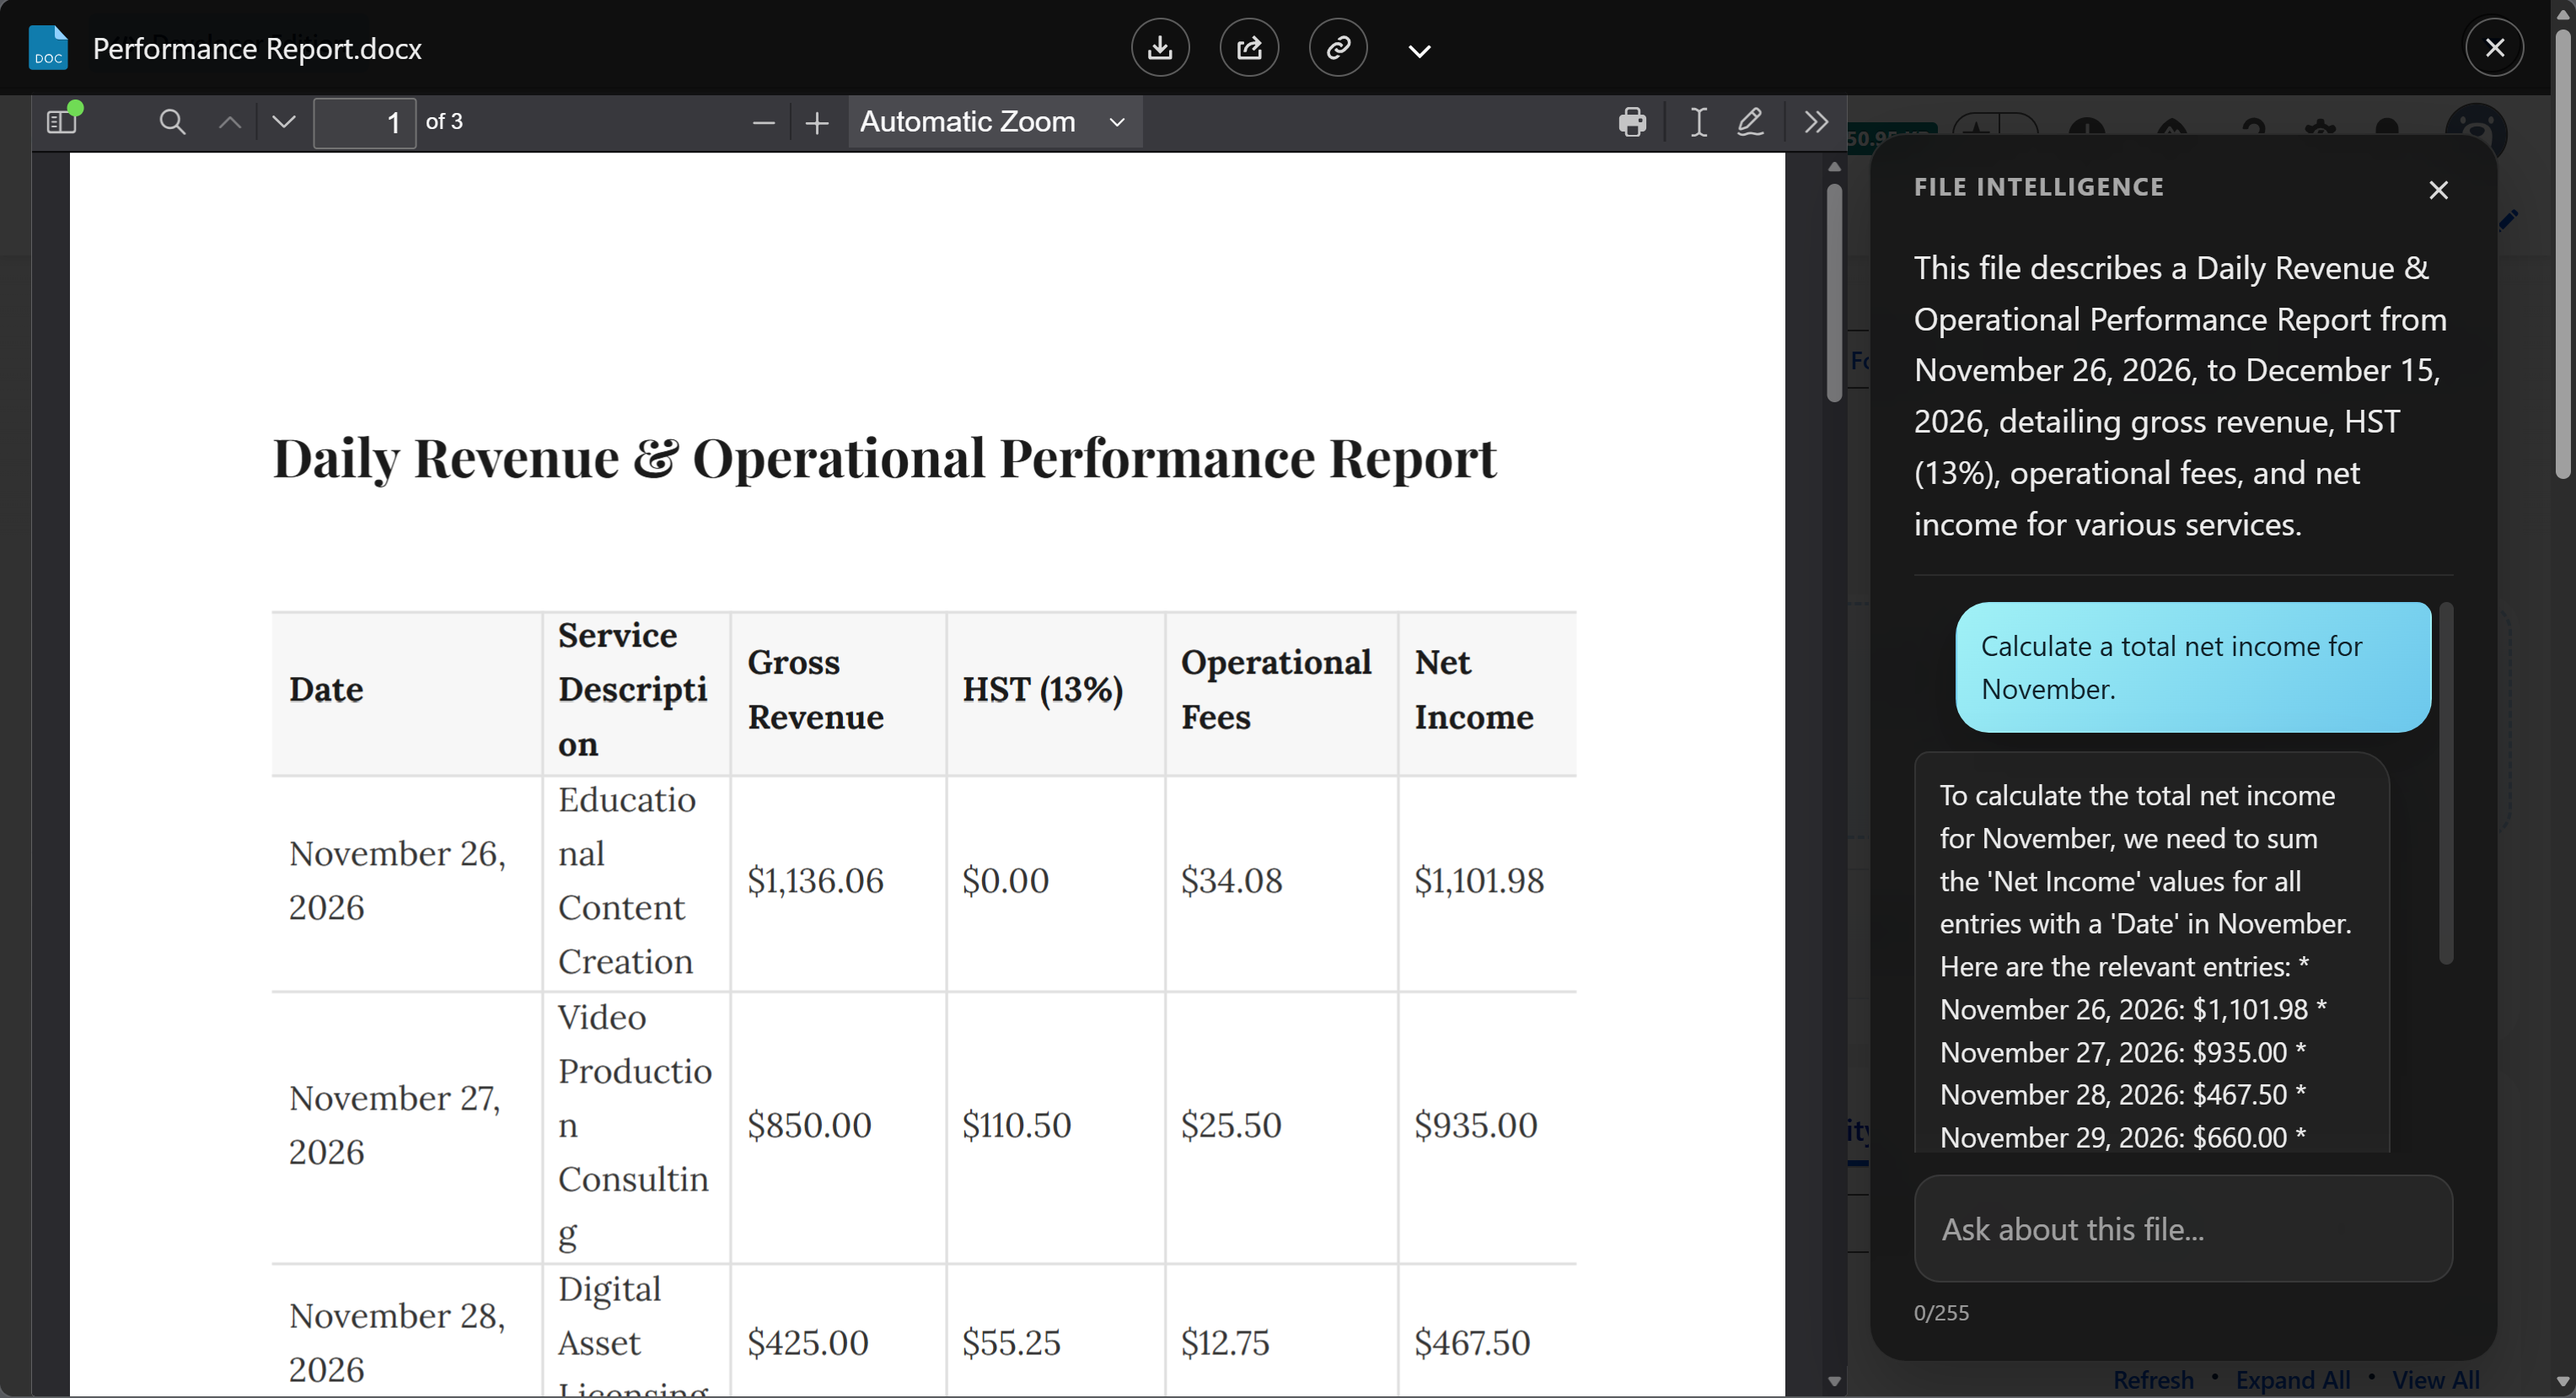This screenshot has height=1398, width=2576.
Task: Copy link using chain icon
Action: pyautogui.click(x=1338, y=48)
